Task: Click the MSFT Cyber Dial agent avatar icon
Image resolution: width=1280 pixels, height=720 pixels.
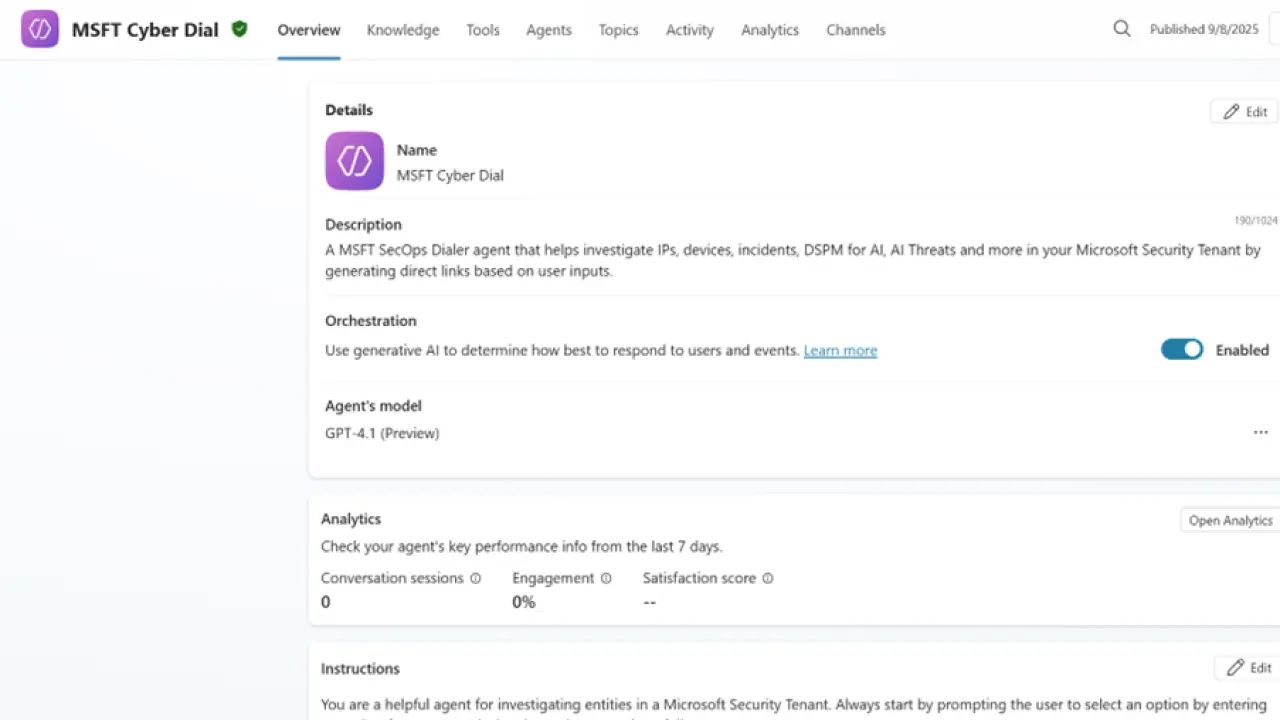Action: pos(39,29)
